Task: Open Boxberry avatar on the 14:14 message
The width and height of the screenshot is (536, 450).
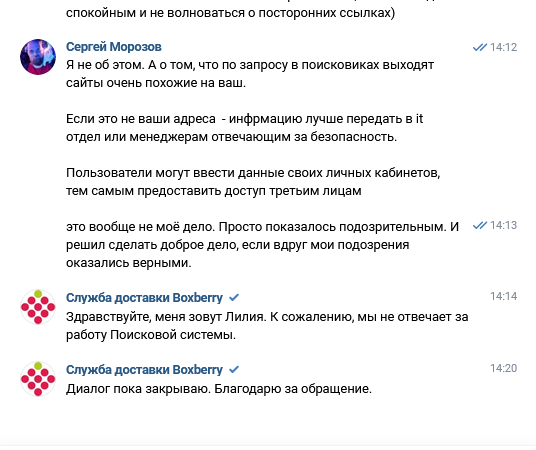Action: tap(38, 307)
